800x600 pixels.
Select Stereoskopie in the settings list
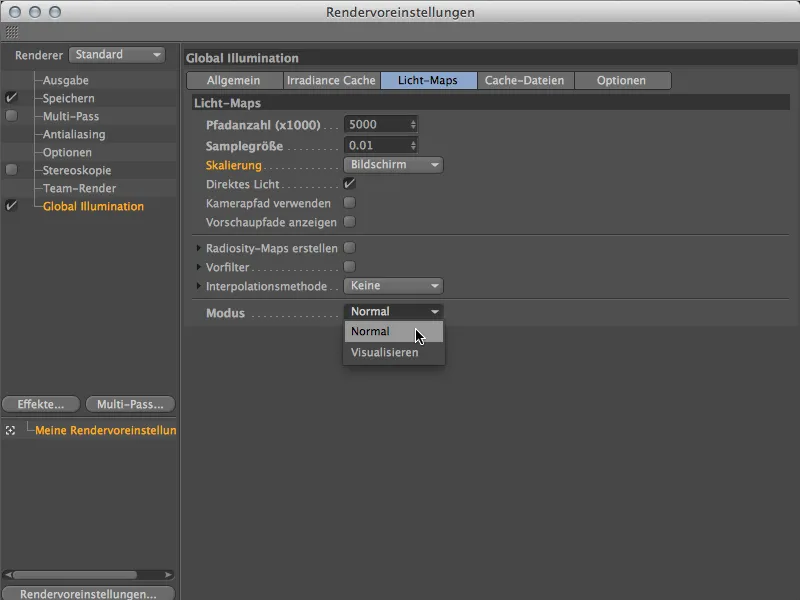pos(77,170)
